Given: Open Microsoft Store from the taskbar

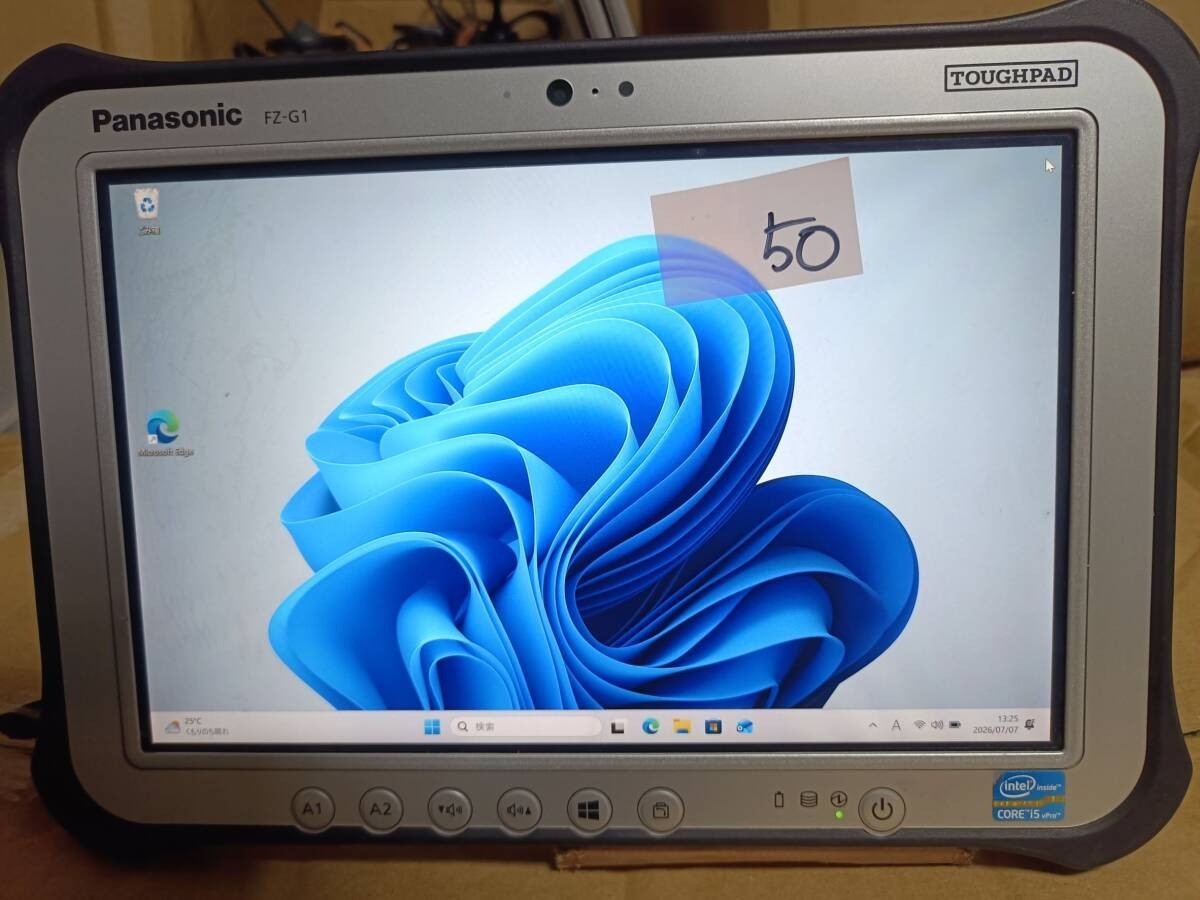Looking at the screenshot, I should coord(713,726).
